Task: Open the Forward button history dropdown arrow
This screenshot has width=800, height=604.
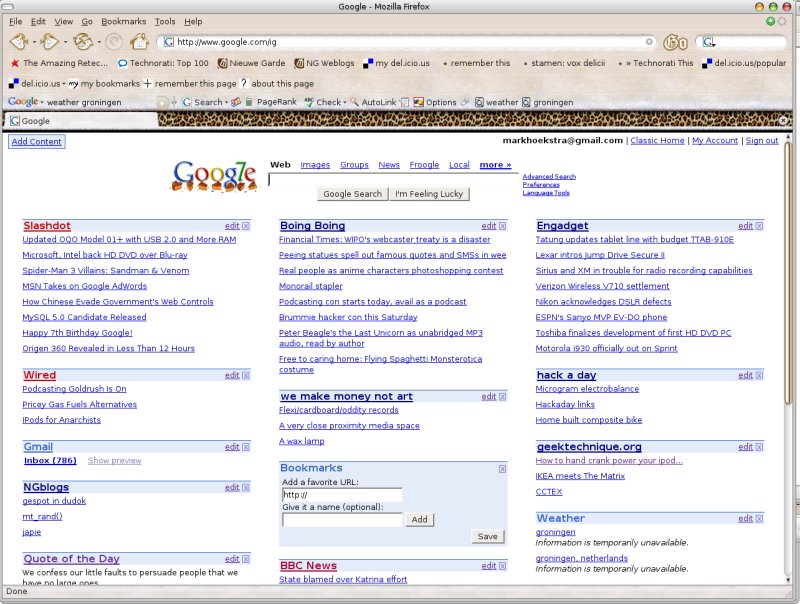Action: click(x=64, y=42)
